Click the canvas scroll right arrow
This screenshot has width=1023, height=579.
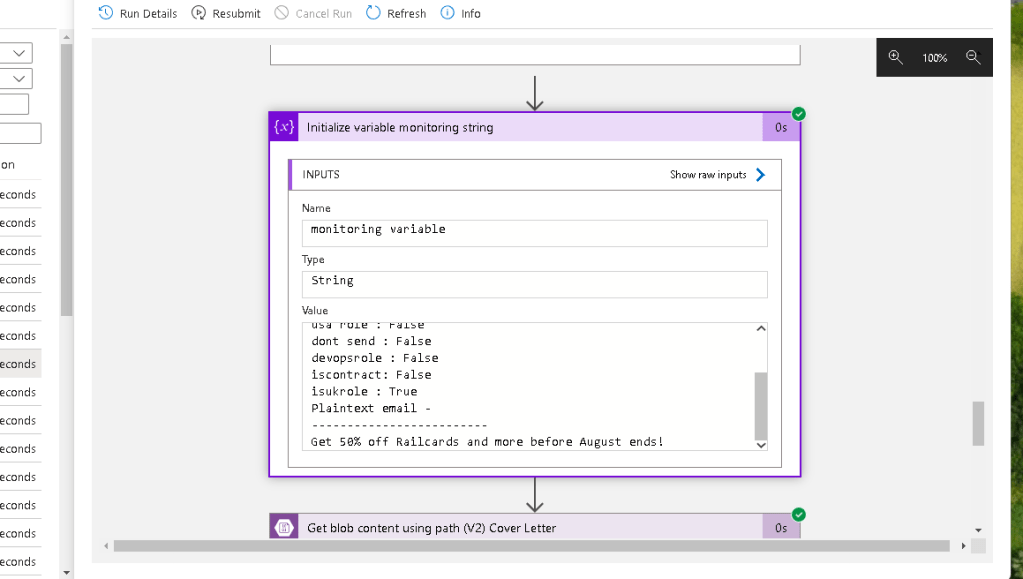pos(963,546)
